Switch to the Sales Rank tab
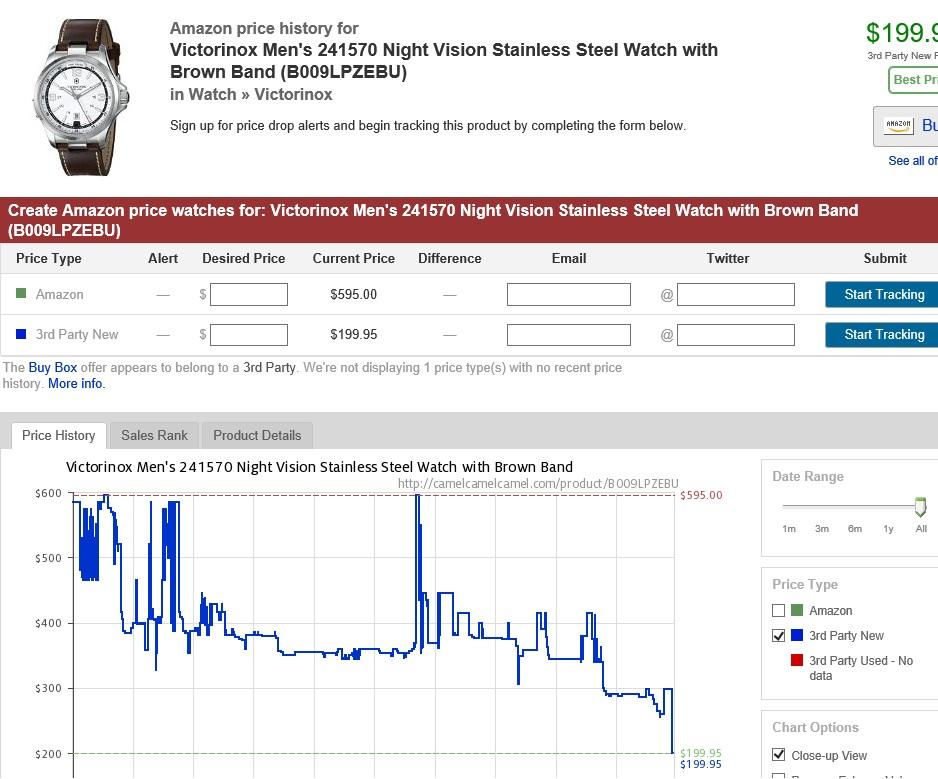The width and height of the screenshot is (938, 779). tap(154, 435)
